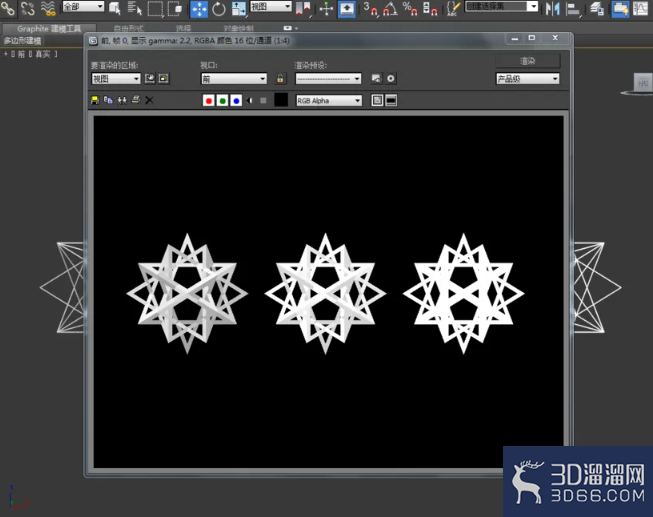
Task: Click the + viewport general label
Action: point(6,54)
